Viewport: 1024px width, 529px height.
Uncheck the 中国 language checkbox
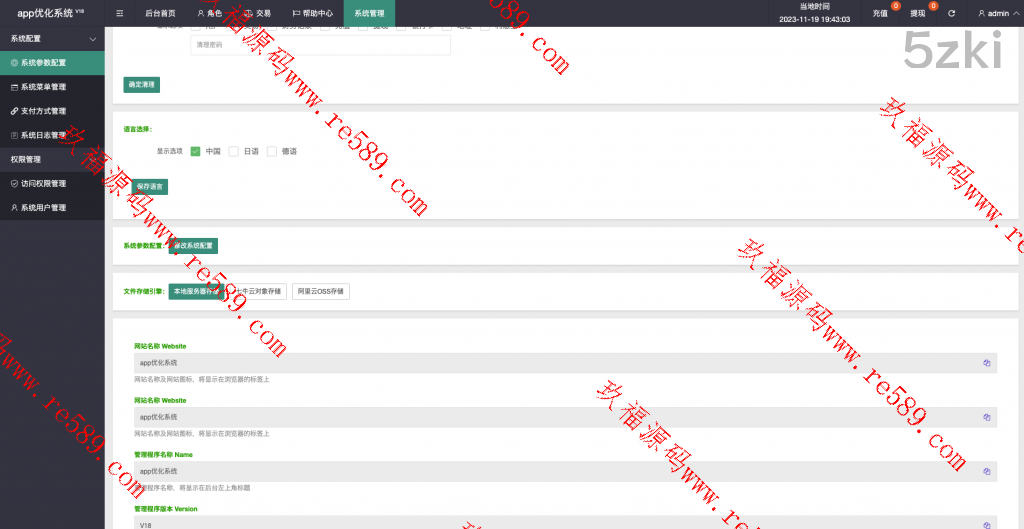(x=195, y=151)
